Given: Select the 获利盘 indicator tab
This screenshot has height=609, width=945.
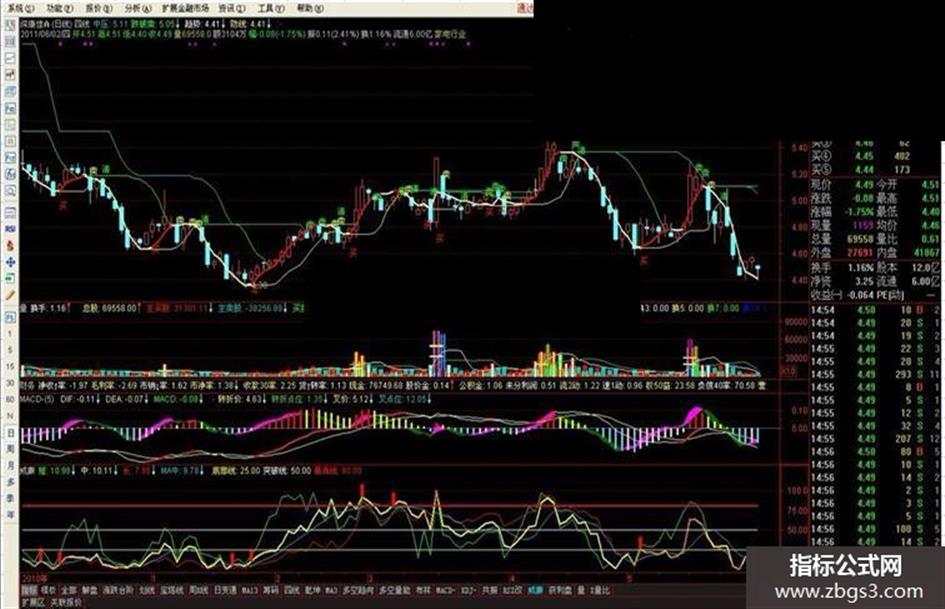Looking at the screenshot, I should tap(560, 590).
